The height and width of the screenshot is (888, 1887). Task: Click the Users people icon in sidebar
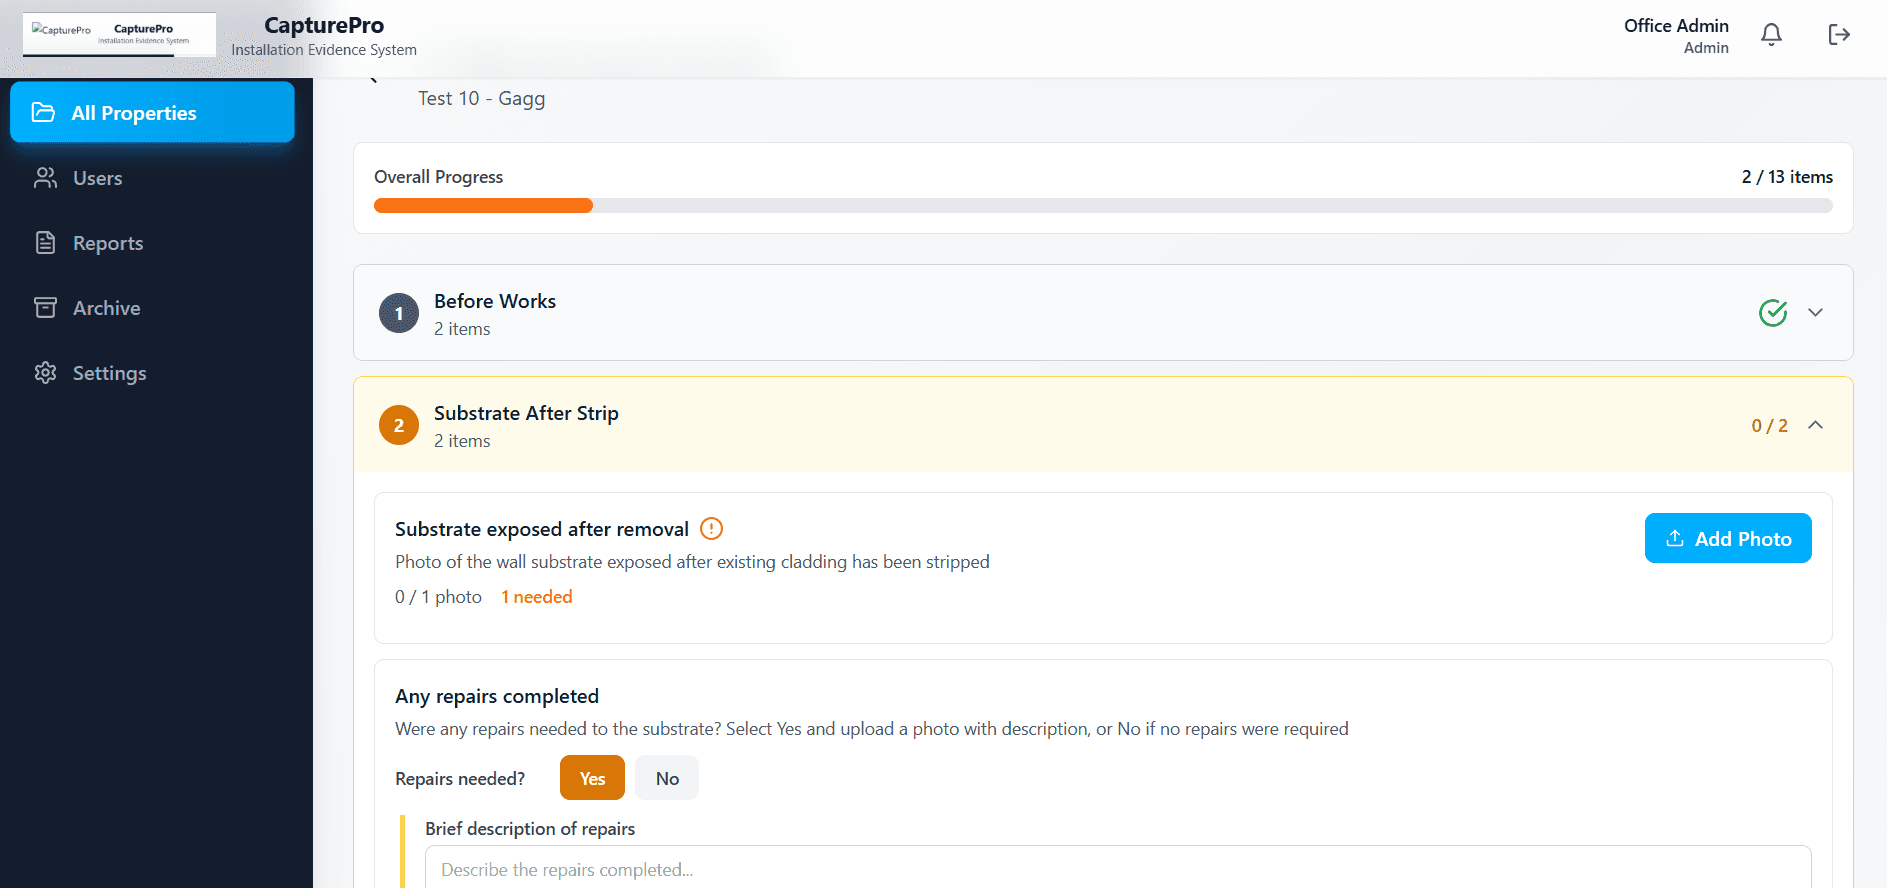(x=46, y=178)
